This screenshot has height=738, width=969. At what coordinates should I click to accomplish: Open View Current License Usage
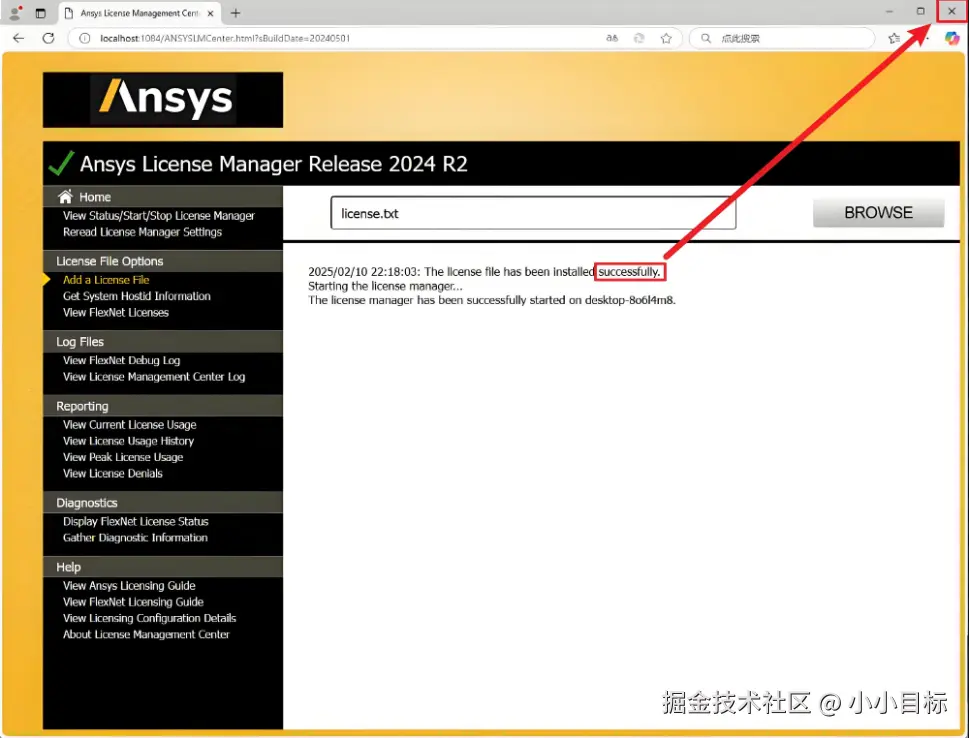(130, 425)
